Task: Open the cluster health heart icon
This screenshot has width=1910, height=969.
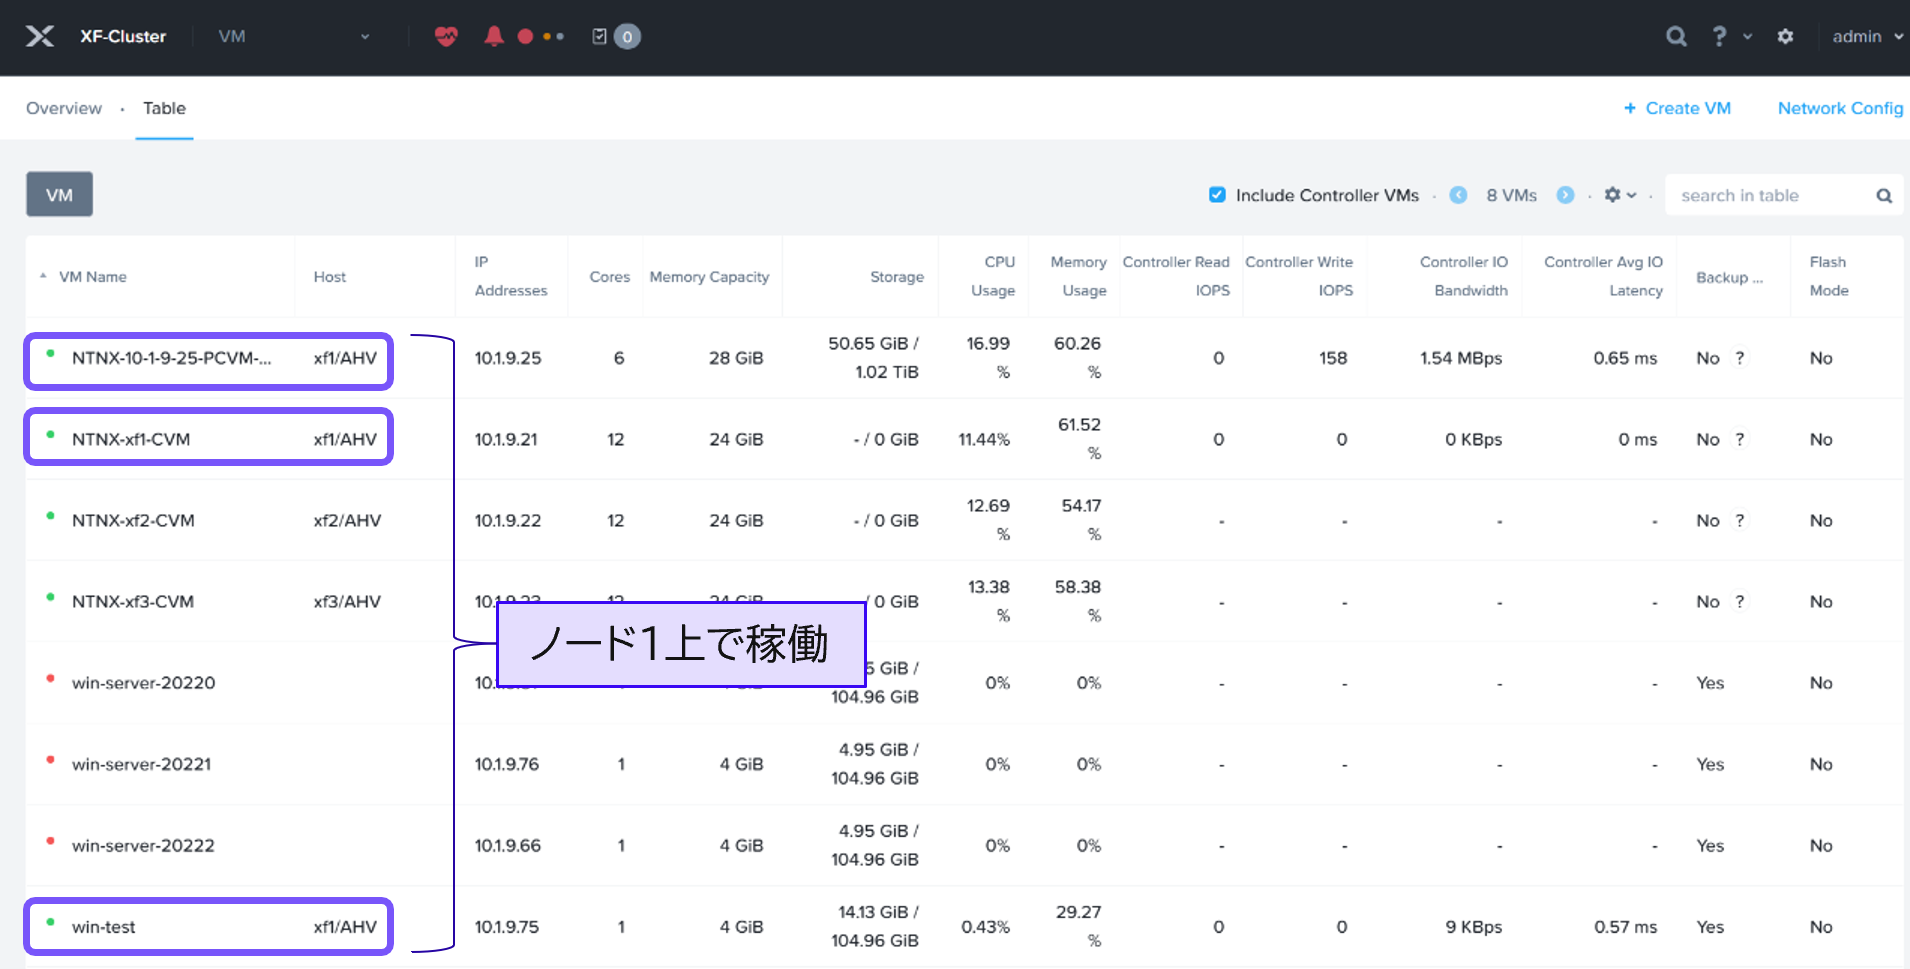Action: coord(446,37)
